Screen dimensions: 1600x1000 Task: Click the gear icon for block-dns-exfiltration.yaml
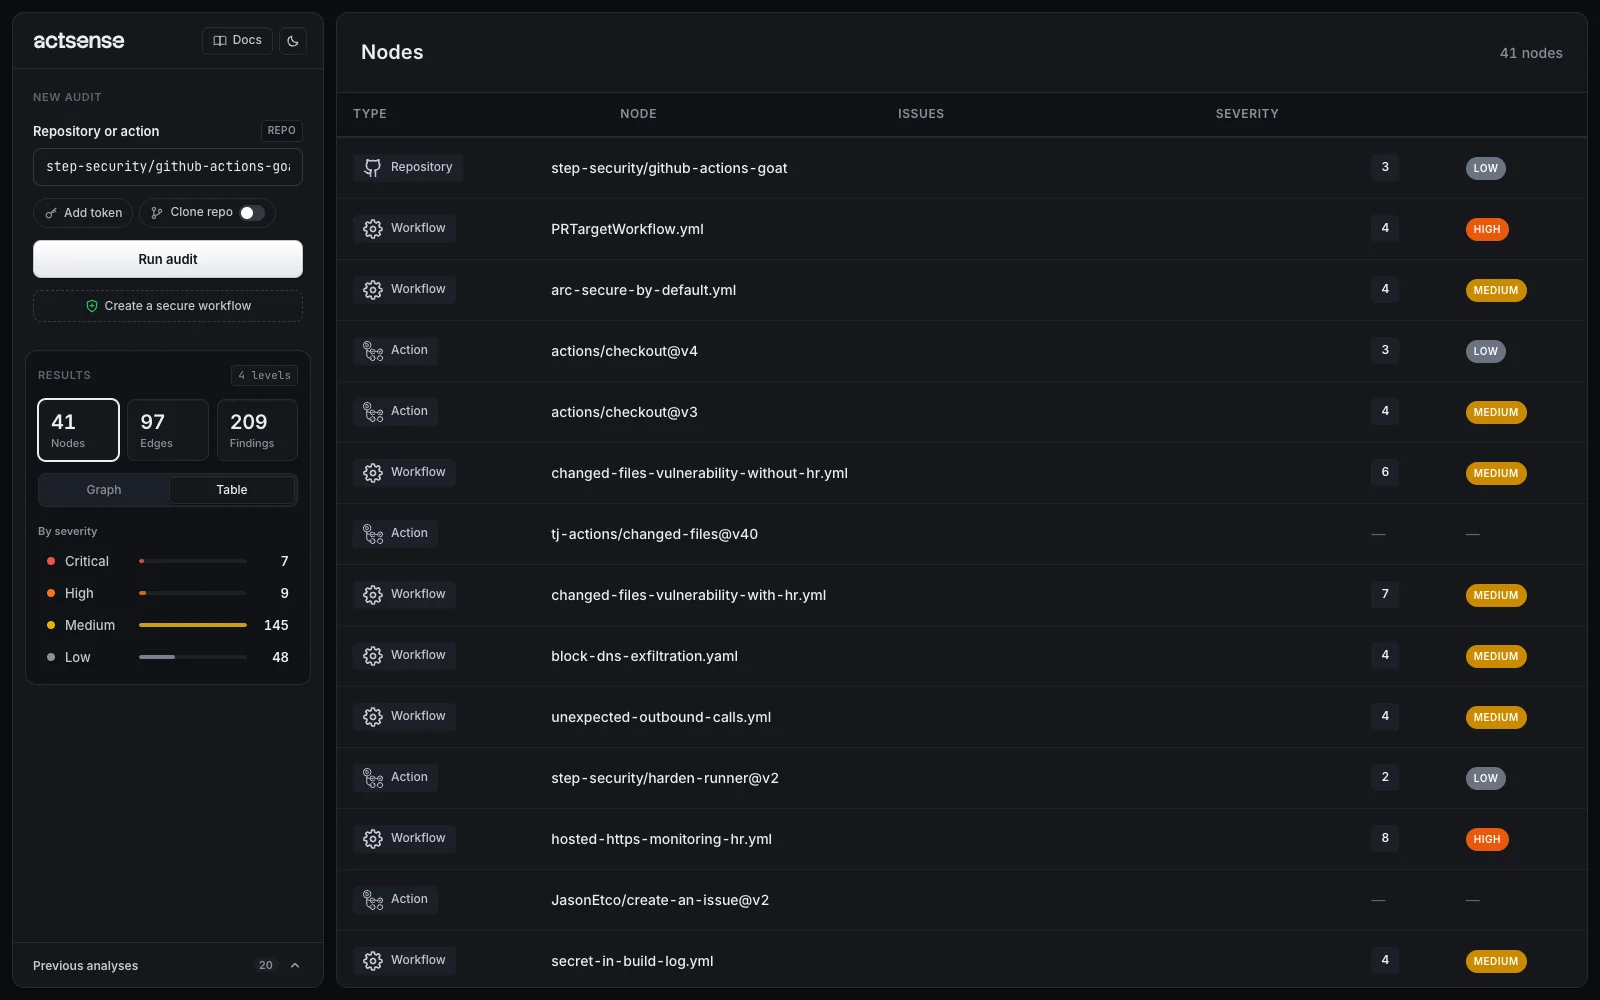(x=373, y=656)
